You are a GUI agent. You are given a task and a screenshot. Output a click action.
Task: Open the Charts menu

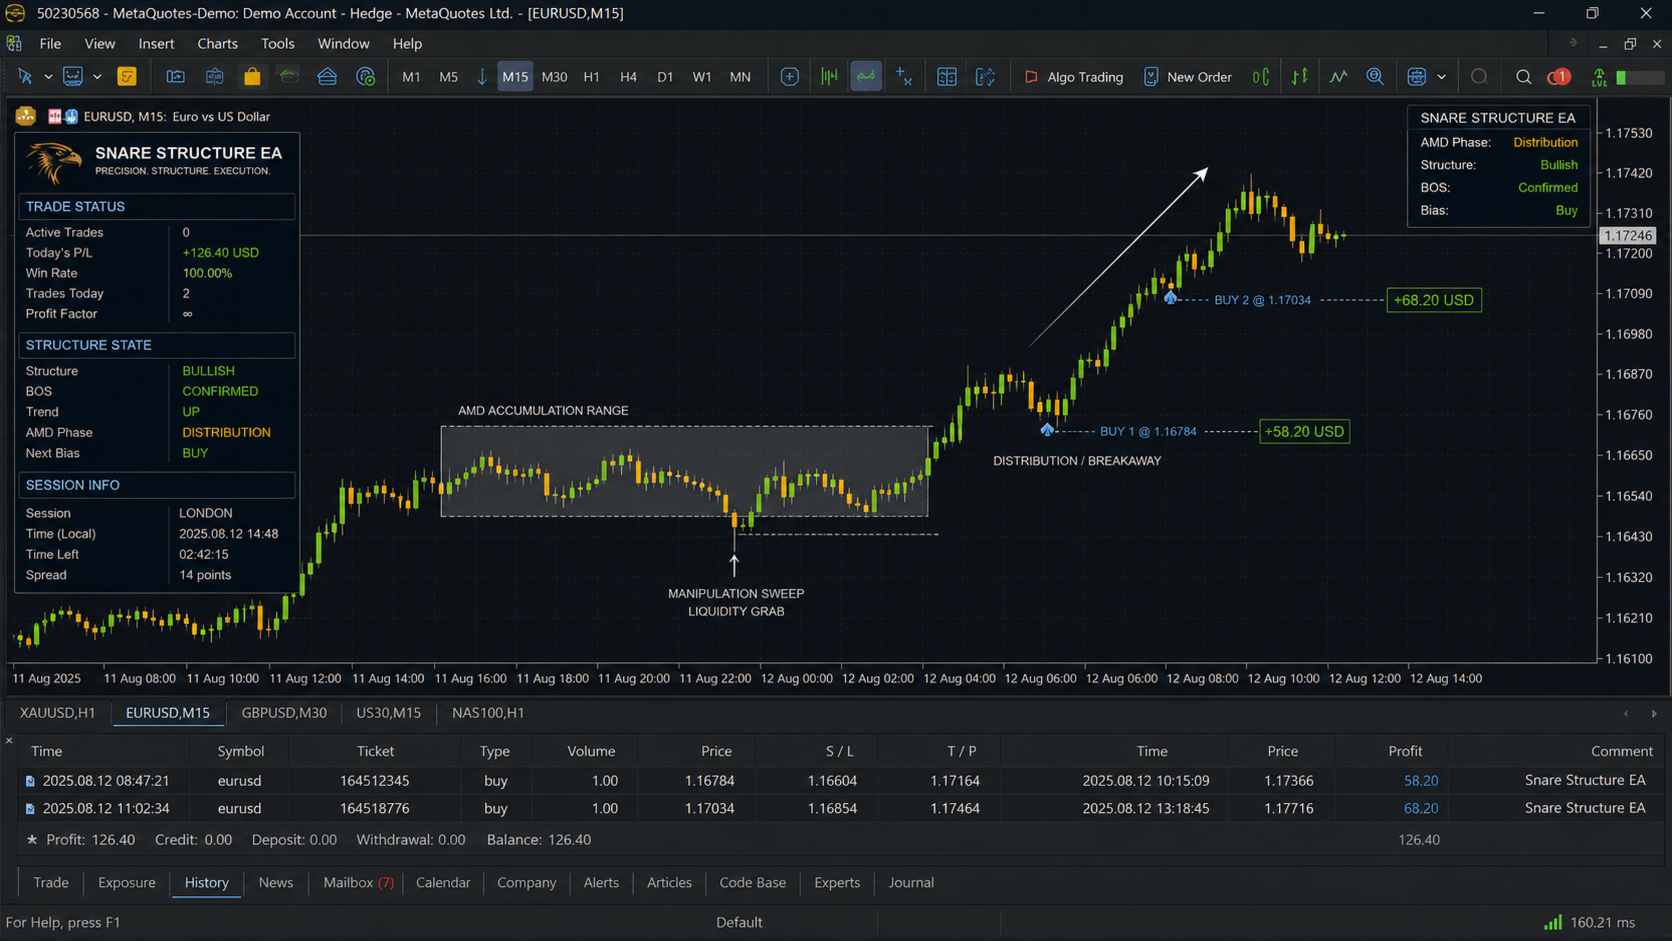click(x=217, y=43)
